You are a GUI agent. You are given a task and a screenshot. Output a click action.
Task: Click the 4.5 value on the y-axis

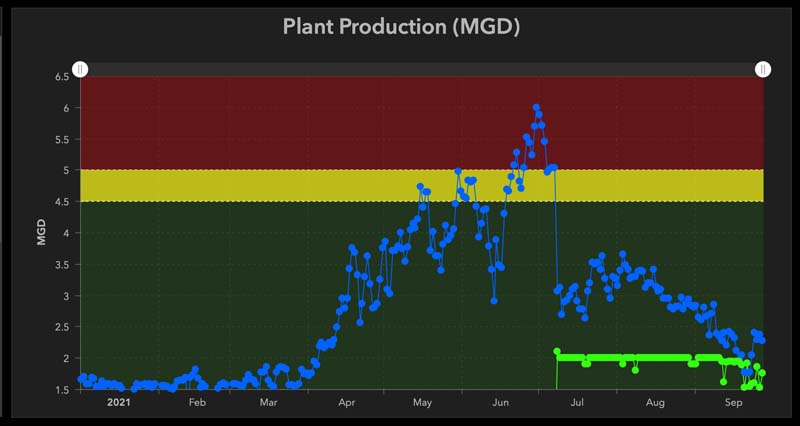tap(61, 202)
